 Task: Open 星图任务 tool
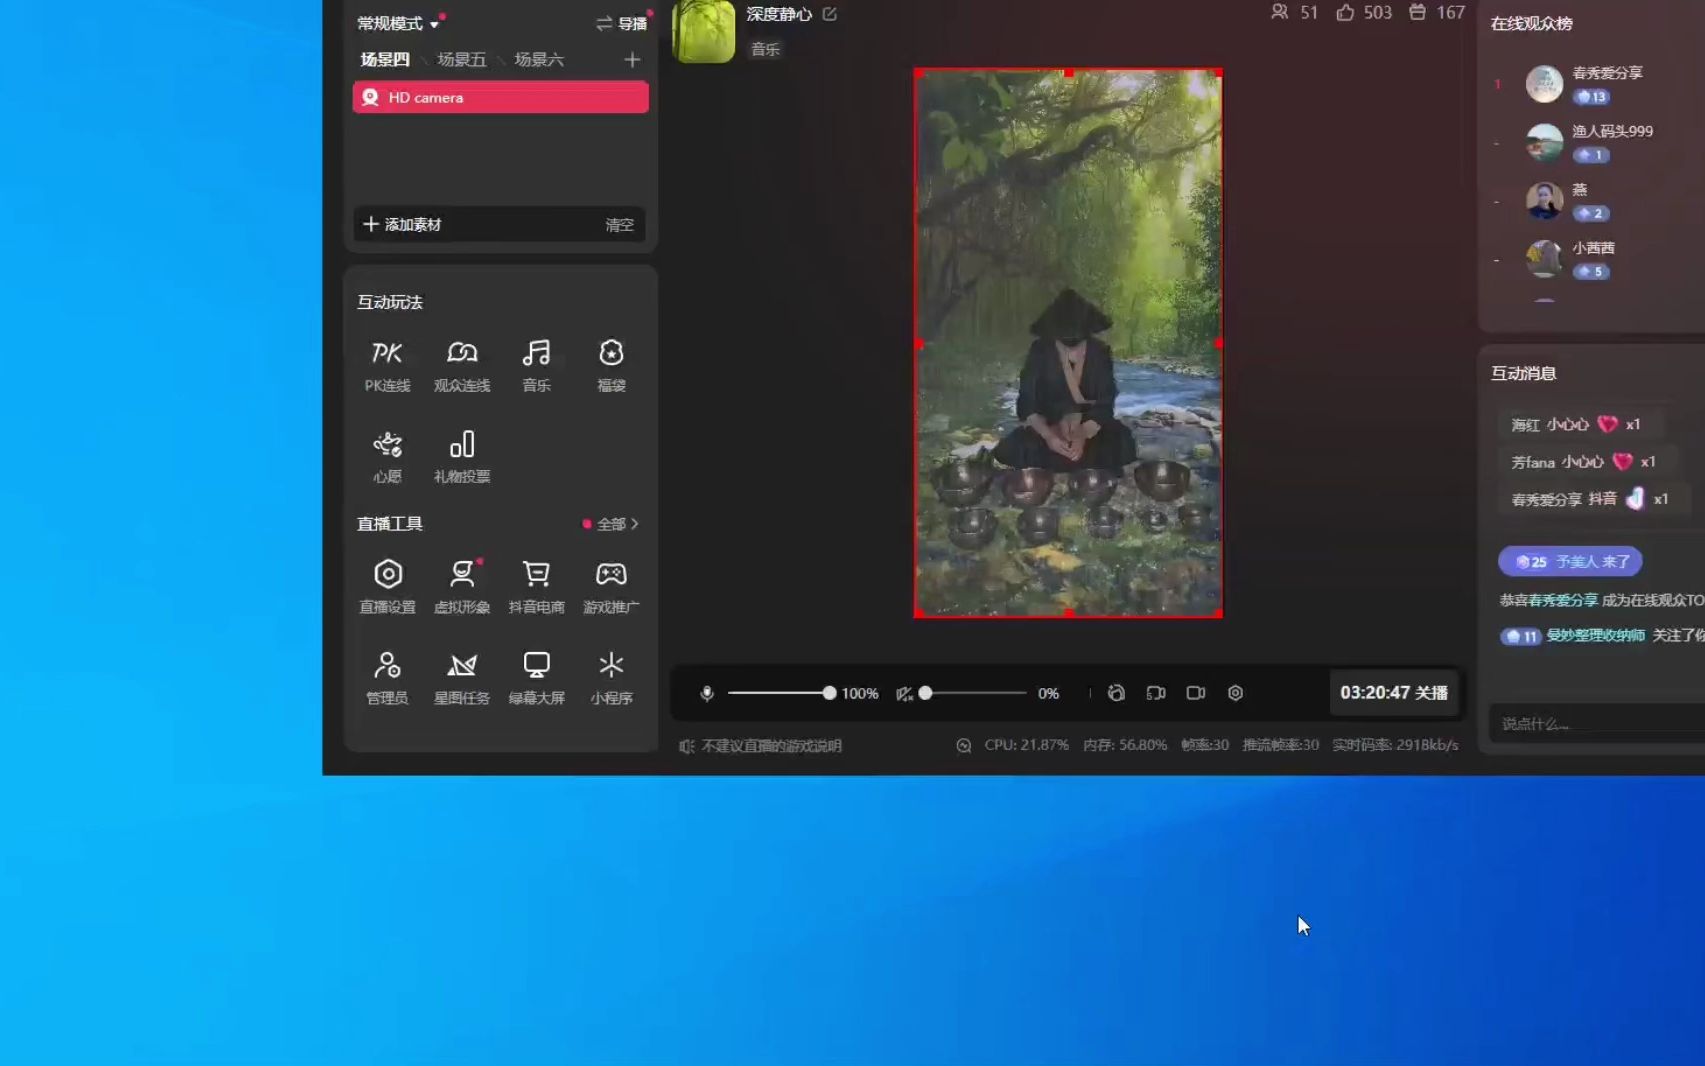click(x=462, y=677)
